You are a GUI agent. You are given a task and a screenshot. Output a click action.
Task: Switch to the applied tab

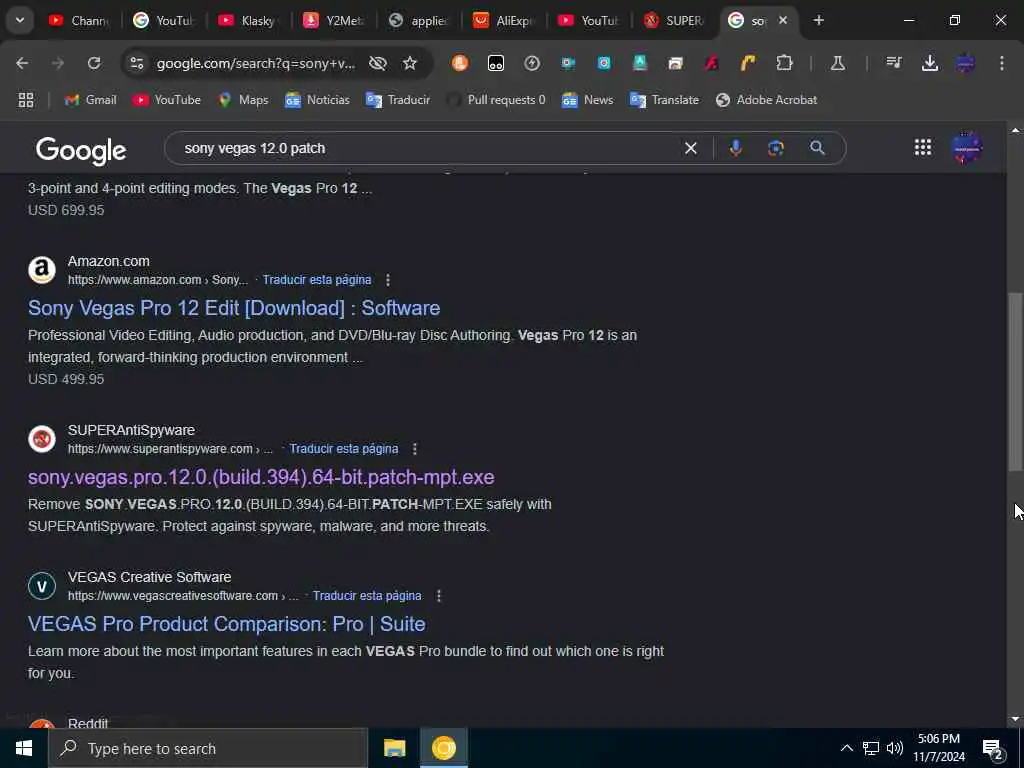418,20
